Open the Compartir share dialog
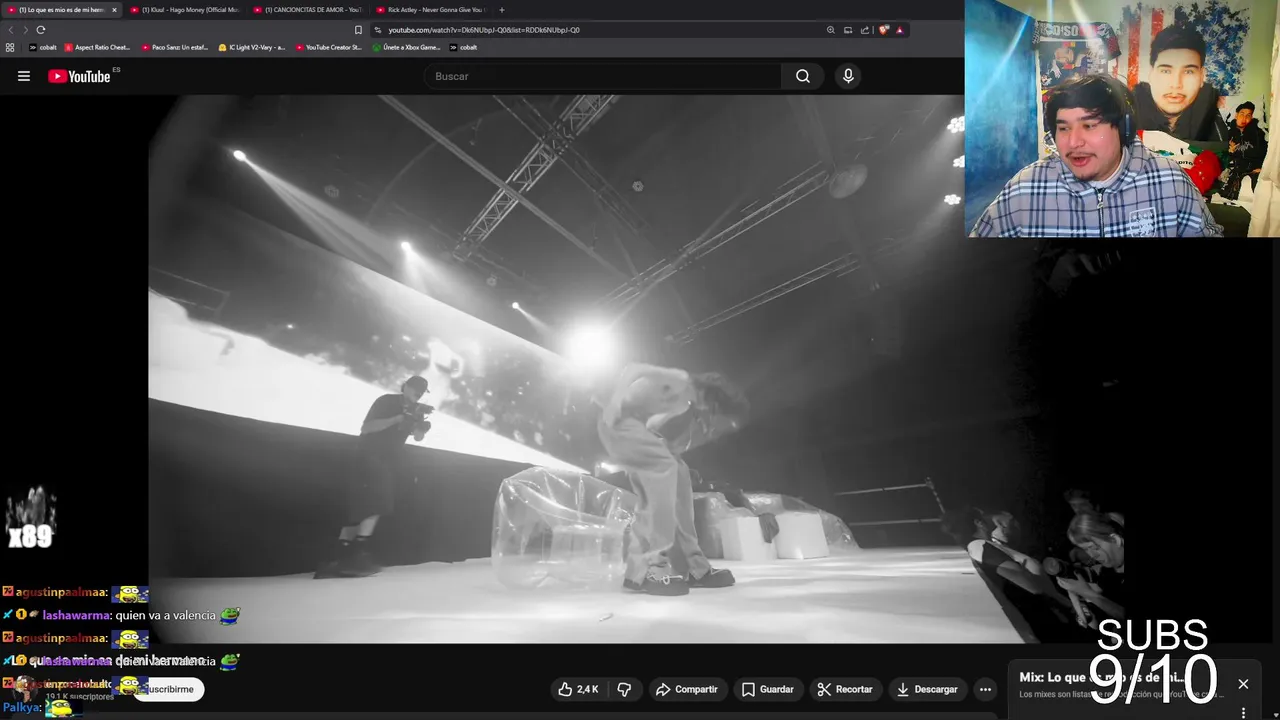 [687, 689]
